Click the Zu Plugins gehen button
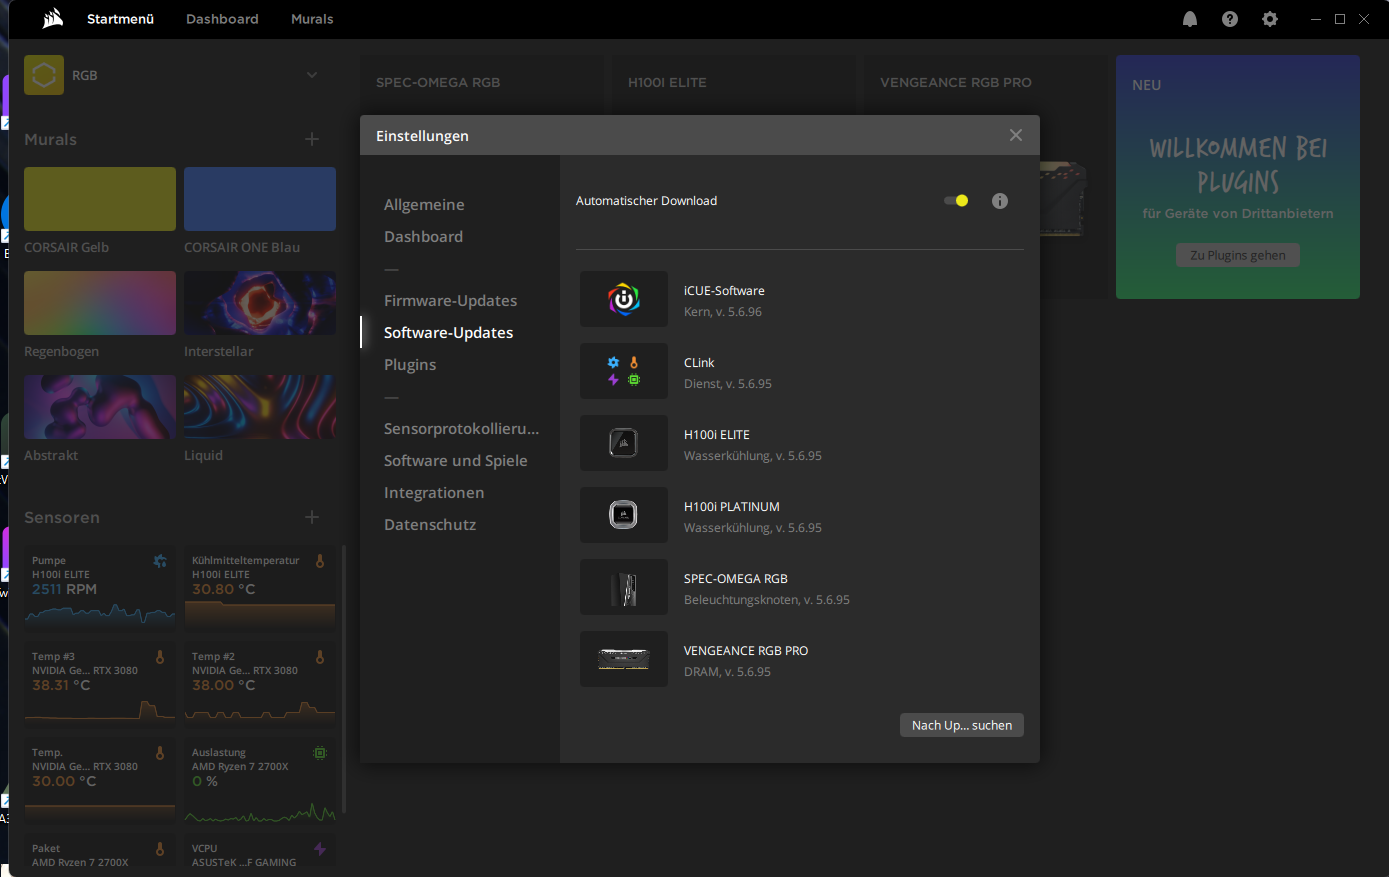 pyautogui.click(x=1238, y=255)
